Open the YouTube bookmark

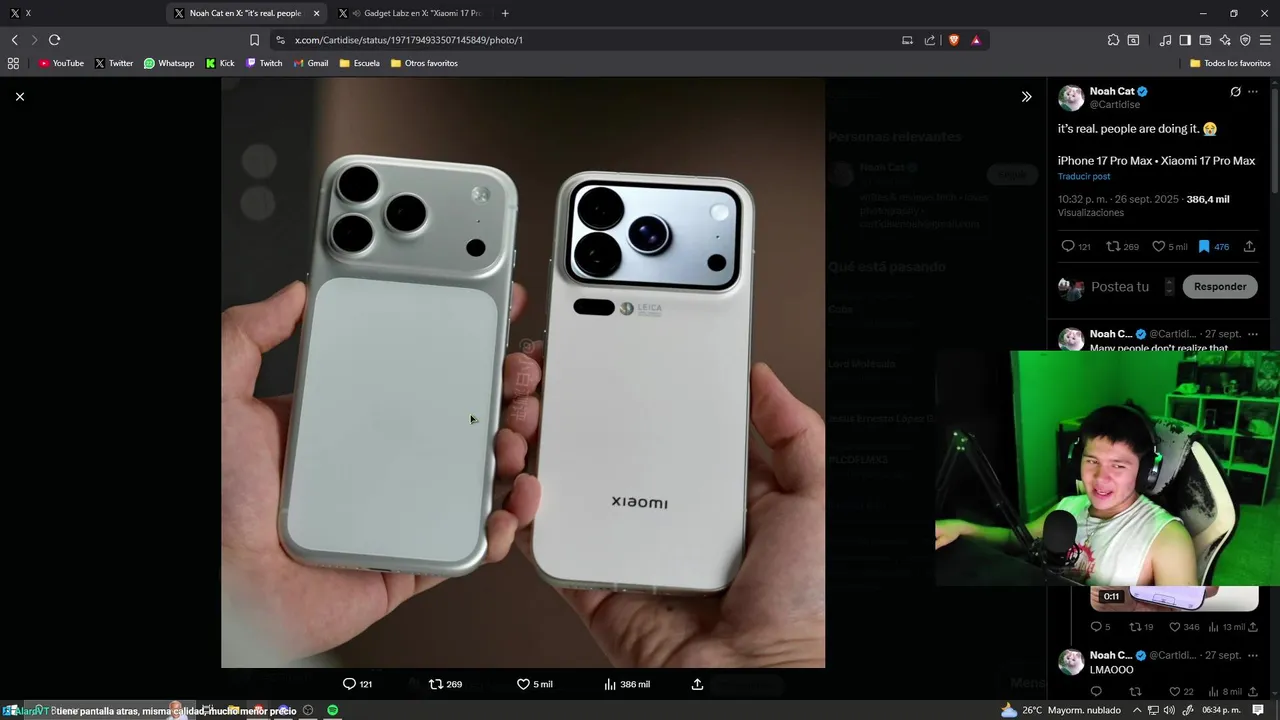click(x=61, y=63)
